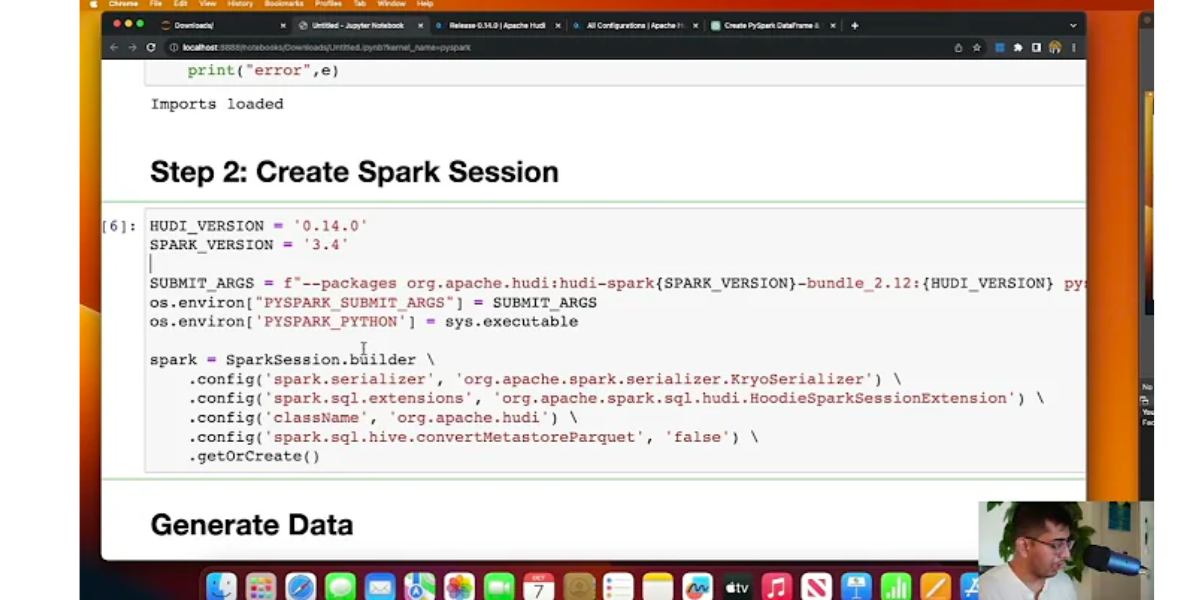Open Finder from the Dock
Screen dimensions: 1200x600
click(221, 587)
